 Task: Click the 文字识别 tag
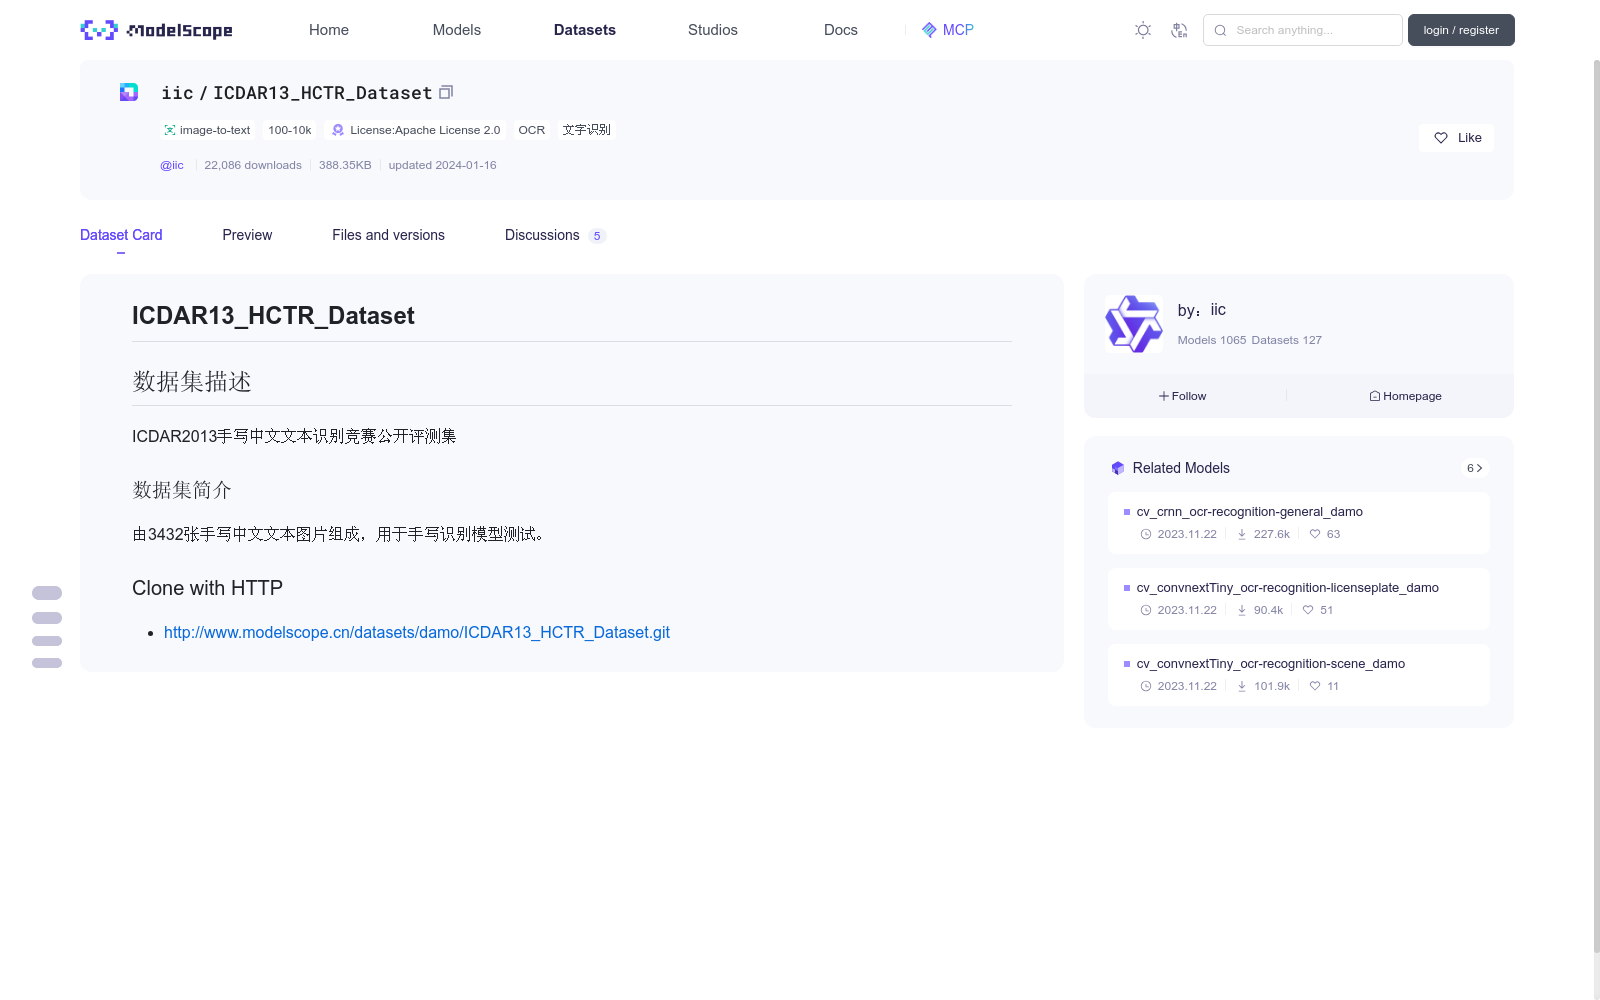point(587,130)
